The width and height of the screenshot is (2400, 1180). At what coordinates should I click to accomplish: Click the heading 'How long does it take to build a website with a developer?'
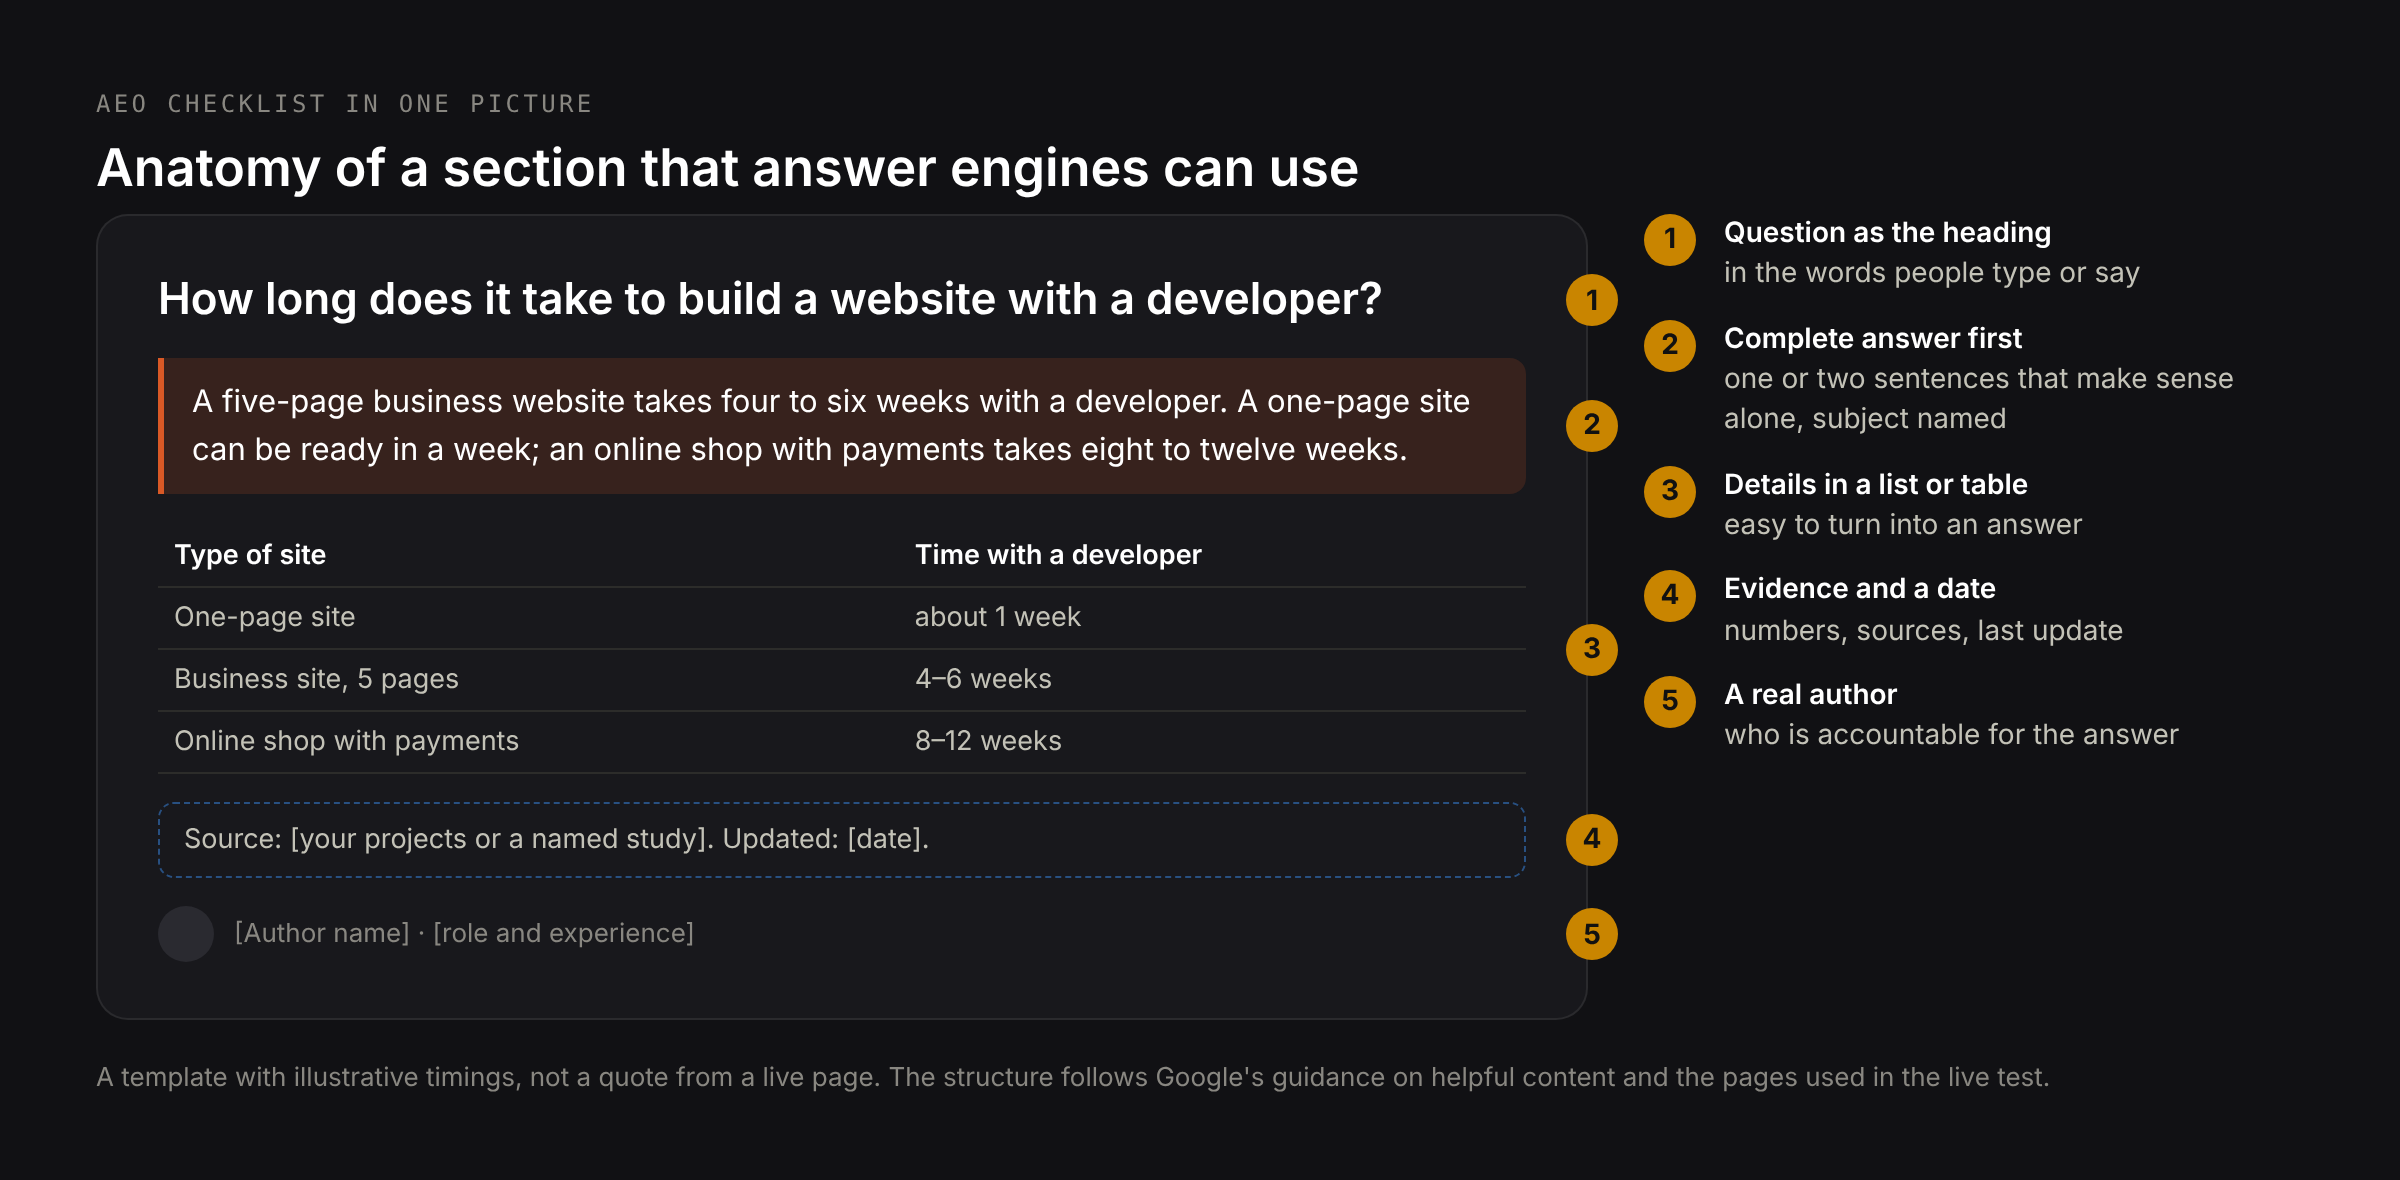coord(770,299)
